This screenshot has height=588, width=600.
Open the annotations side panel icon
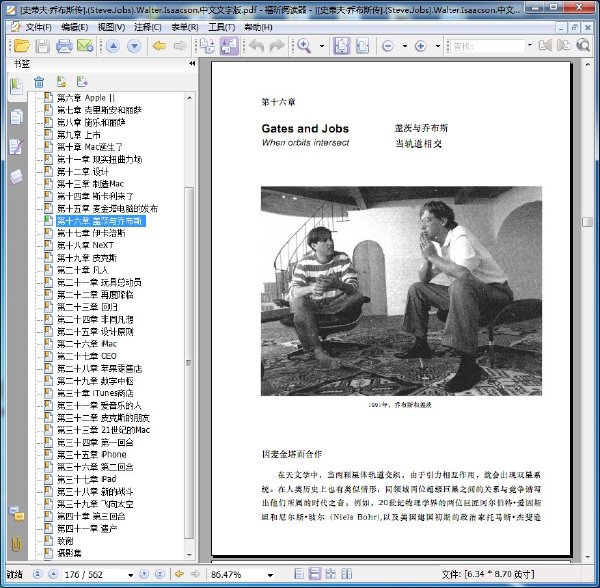point(16,147)
